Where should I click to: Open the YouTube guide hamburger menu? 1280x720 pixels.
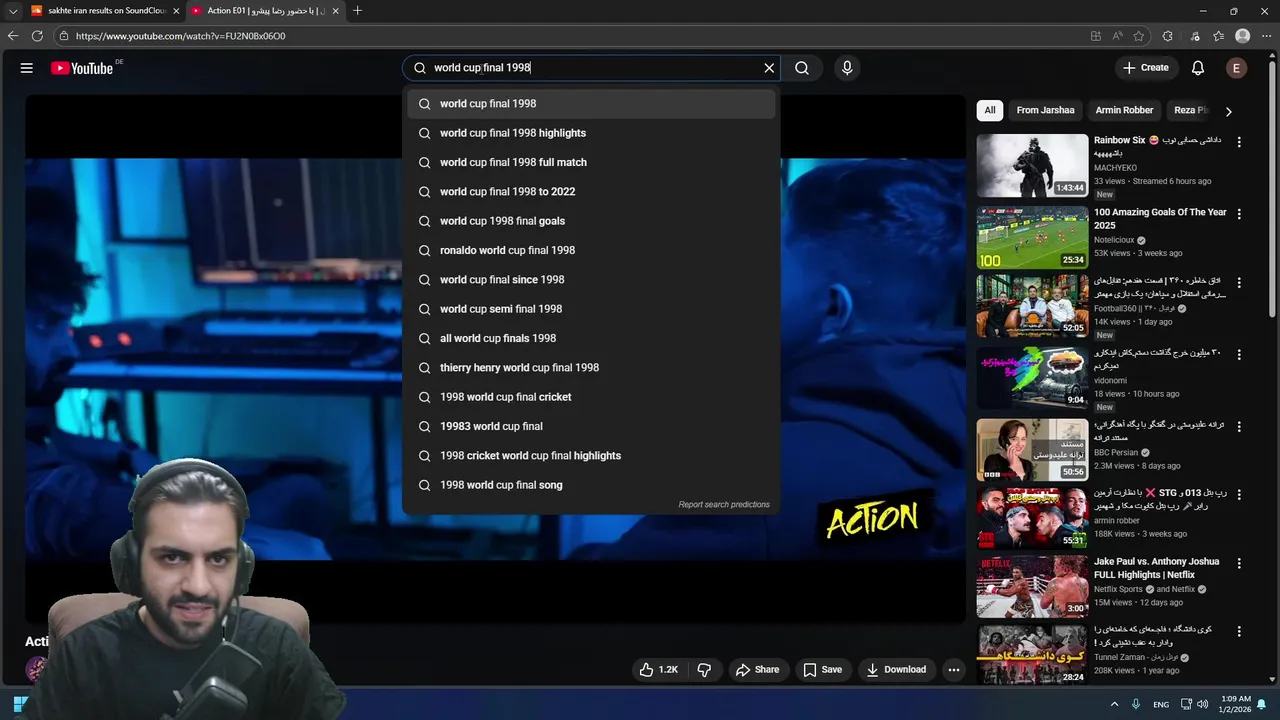27,68
